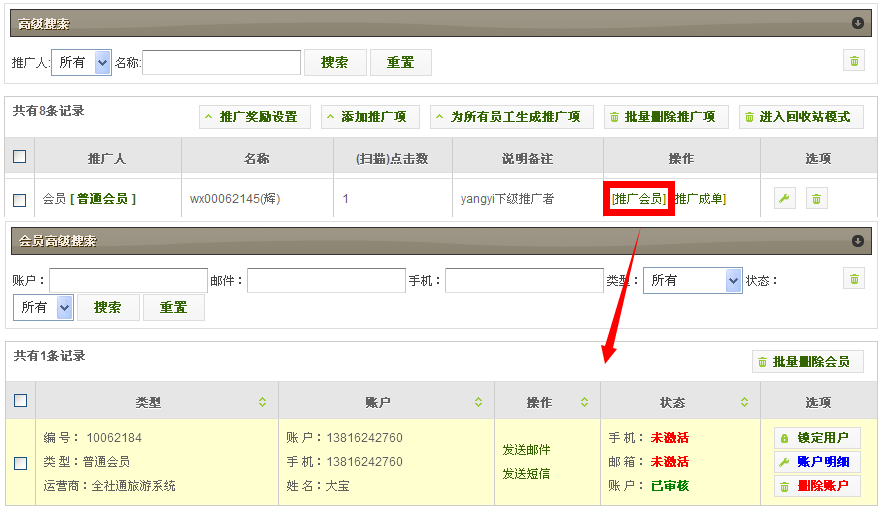Click the 锁定用户 button
Image resolution: width=885 pixels, height=510 pixels.
[x=817, y=438]
